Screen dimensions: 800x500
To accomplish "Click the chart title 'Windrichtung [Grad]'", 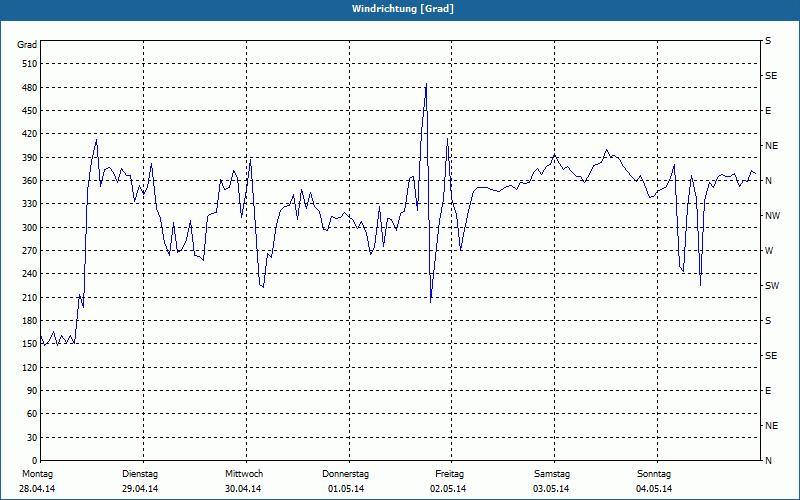I will 403,9.
